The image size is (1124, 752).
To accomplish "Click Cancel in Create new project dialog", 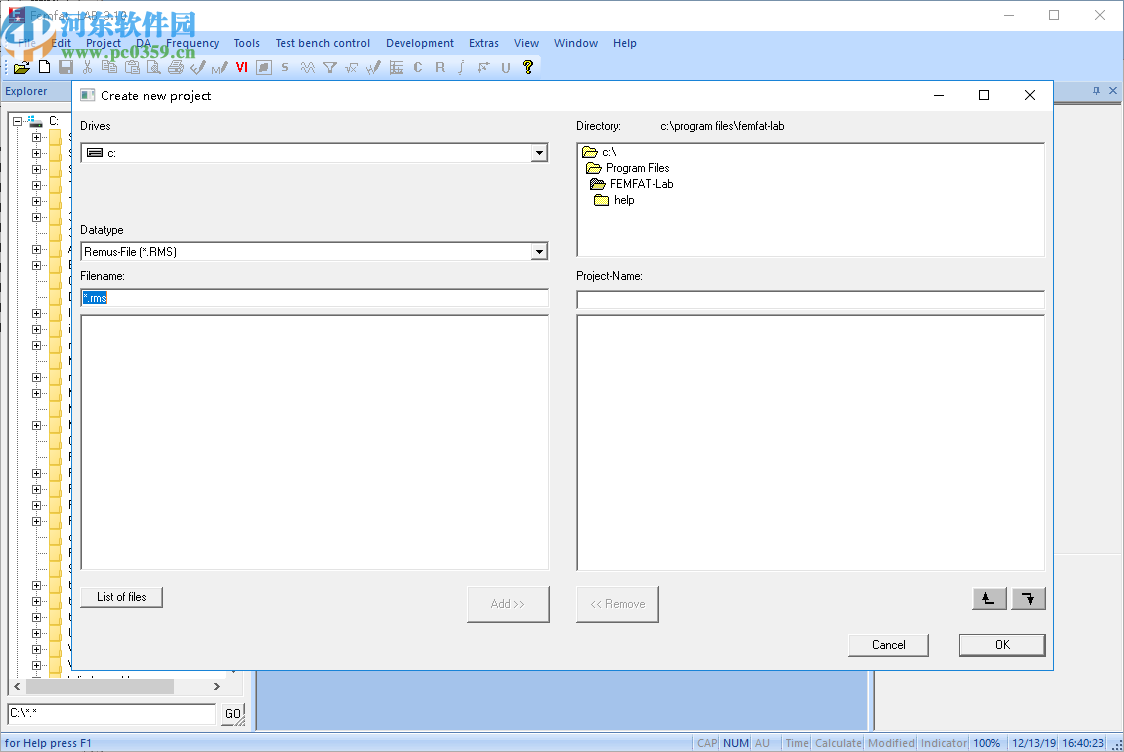I will [x=889, y=645].
